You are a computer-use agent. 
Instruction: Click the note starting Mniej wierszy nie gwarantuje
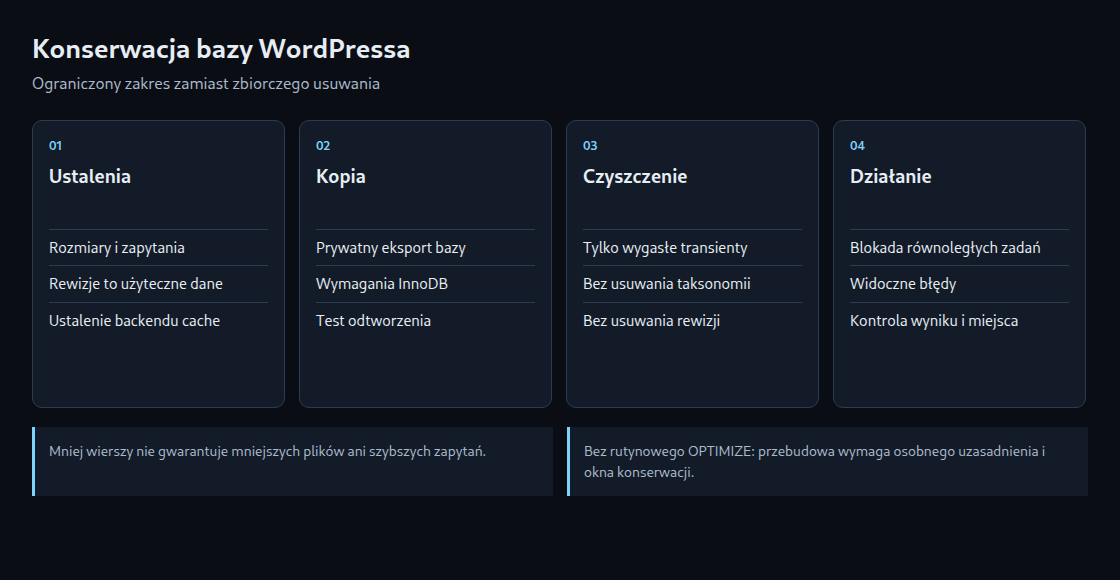(293, 461)
